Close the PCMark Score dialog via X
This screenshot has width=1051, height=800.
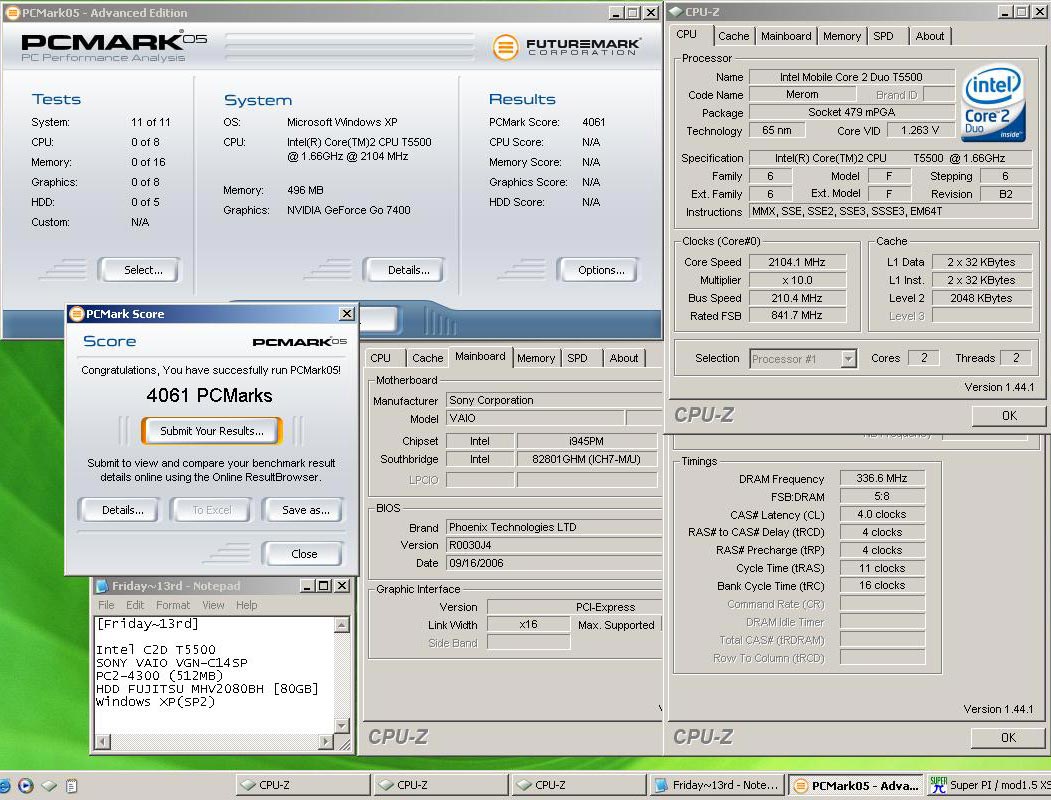(x=347, y=314)
